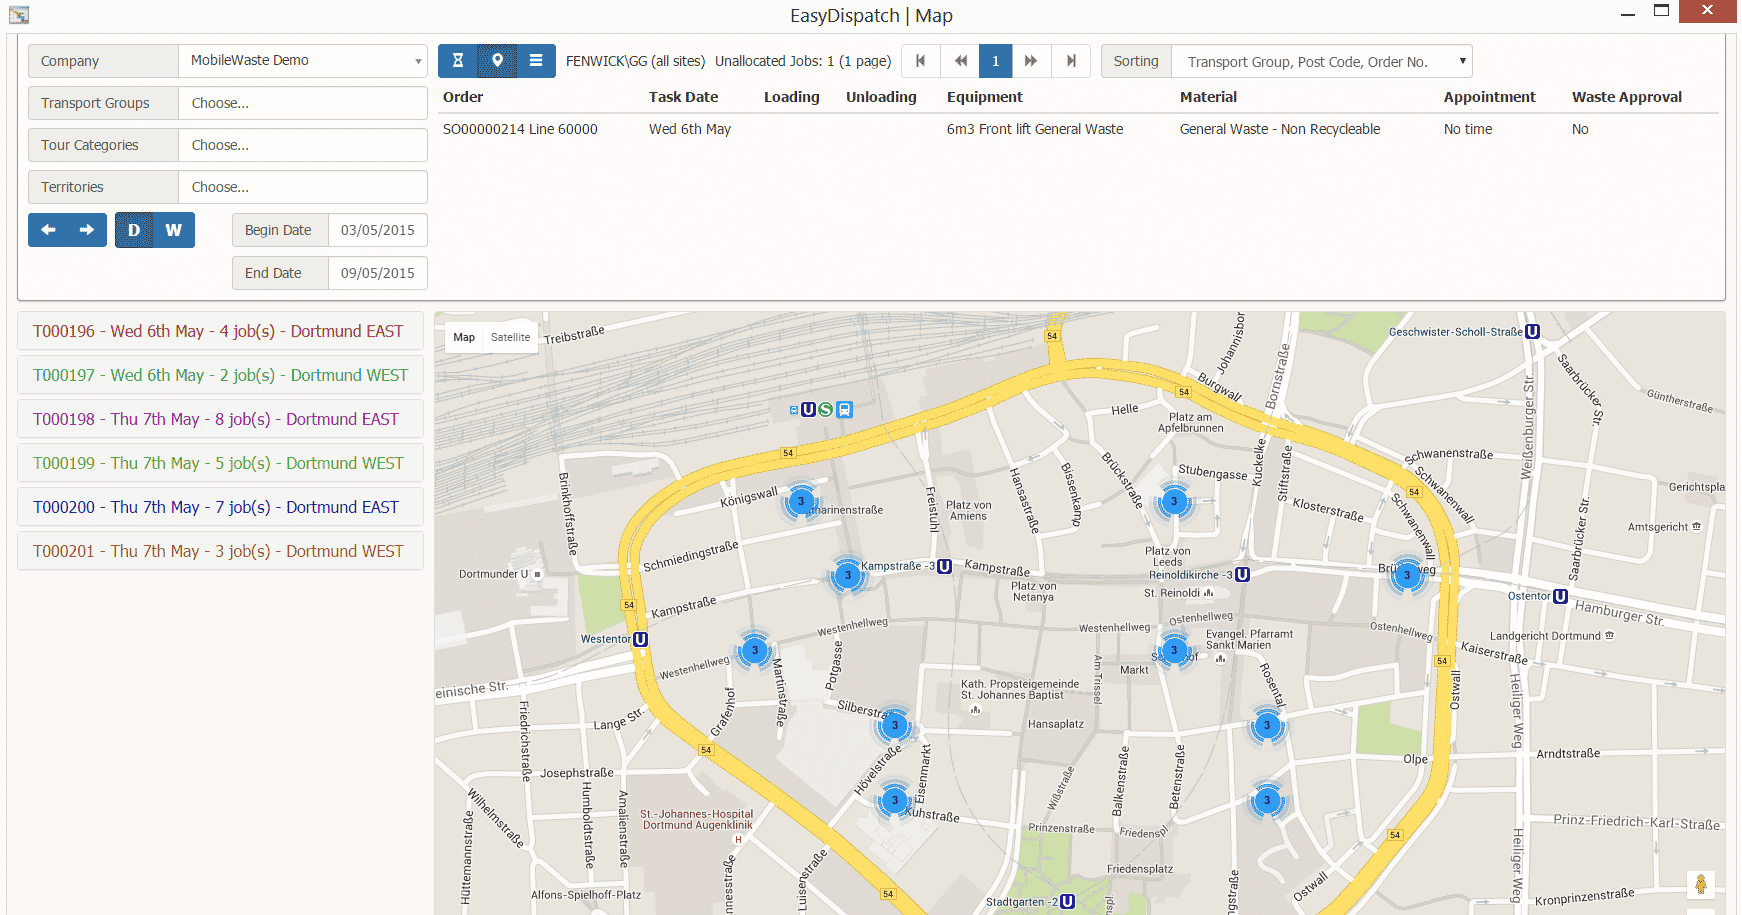Click cluster marker near Olpe

click(x=1267, y=800)
